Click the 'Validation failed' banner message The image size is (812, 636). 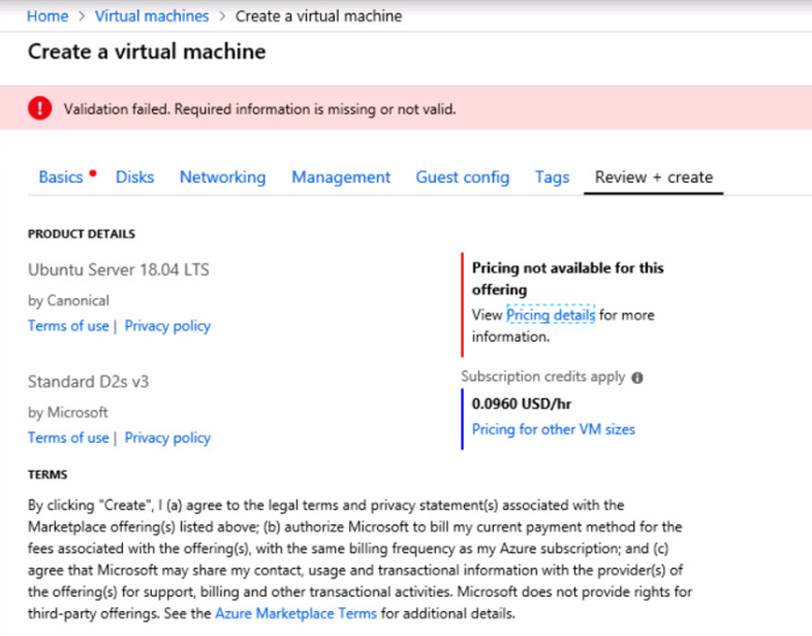point(260,109)
